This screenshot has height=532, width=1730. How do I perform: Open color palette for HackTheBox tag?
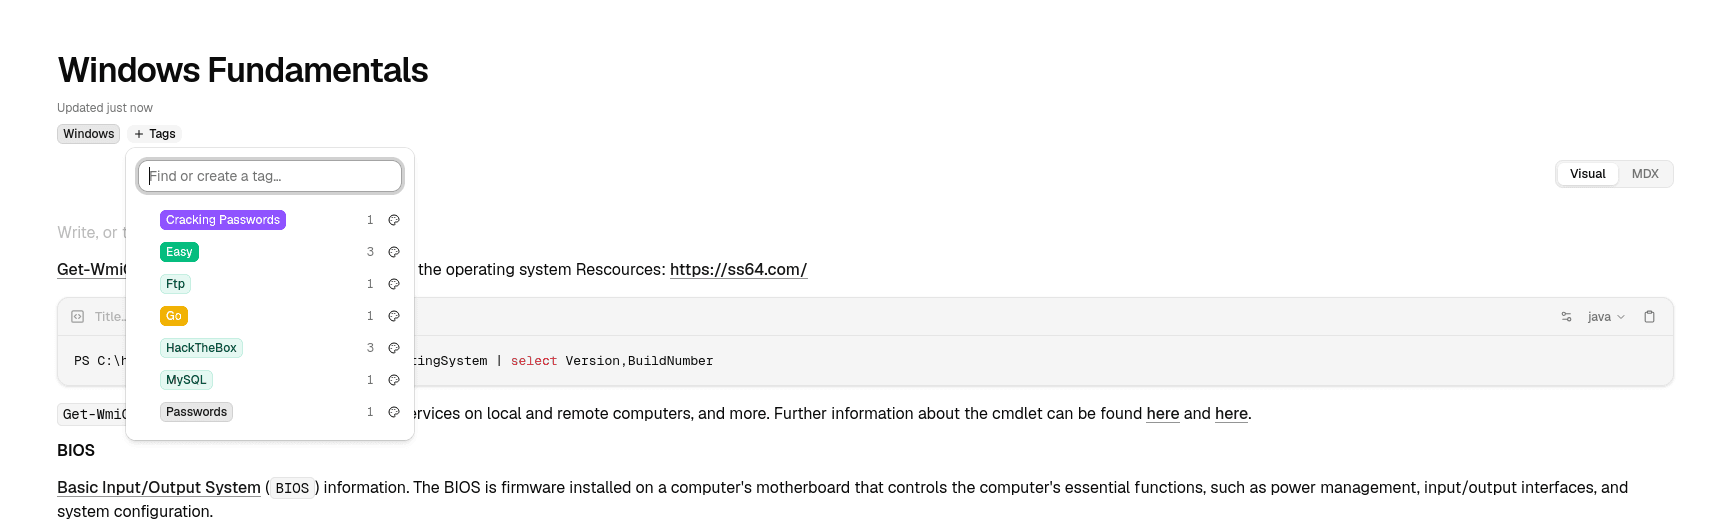click(394, 348)
